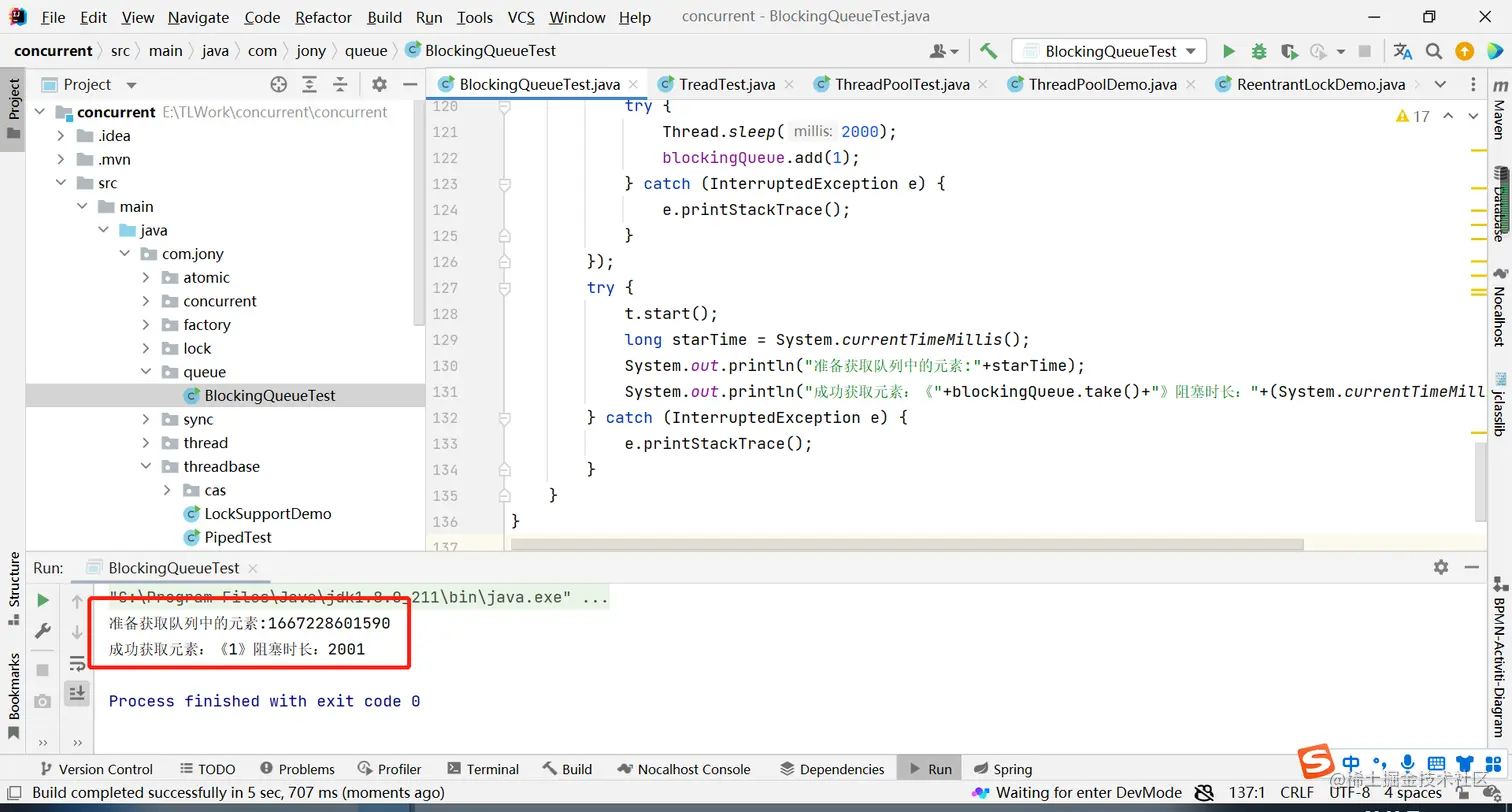Expand the atomic package
The image size is (1512, 812).
pyautogui.click(x=146, y=277)
